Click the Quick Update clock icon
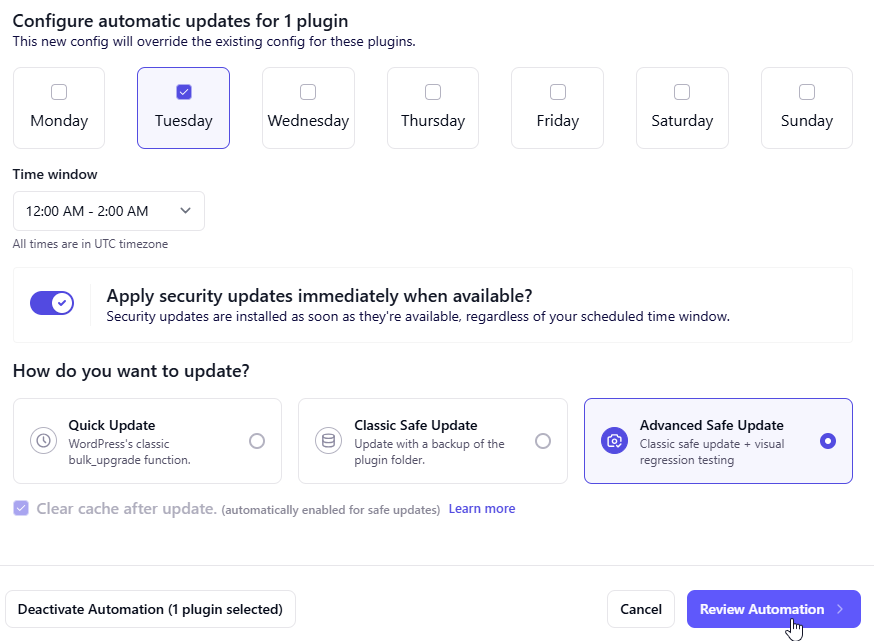Screen dimensions: 874x641 click(43, 440)
